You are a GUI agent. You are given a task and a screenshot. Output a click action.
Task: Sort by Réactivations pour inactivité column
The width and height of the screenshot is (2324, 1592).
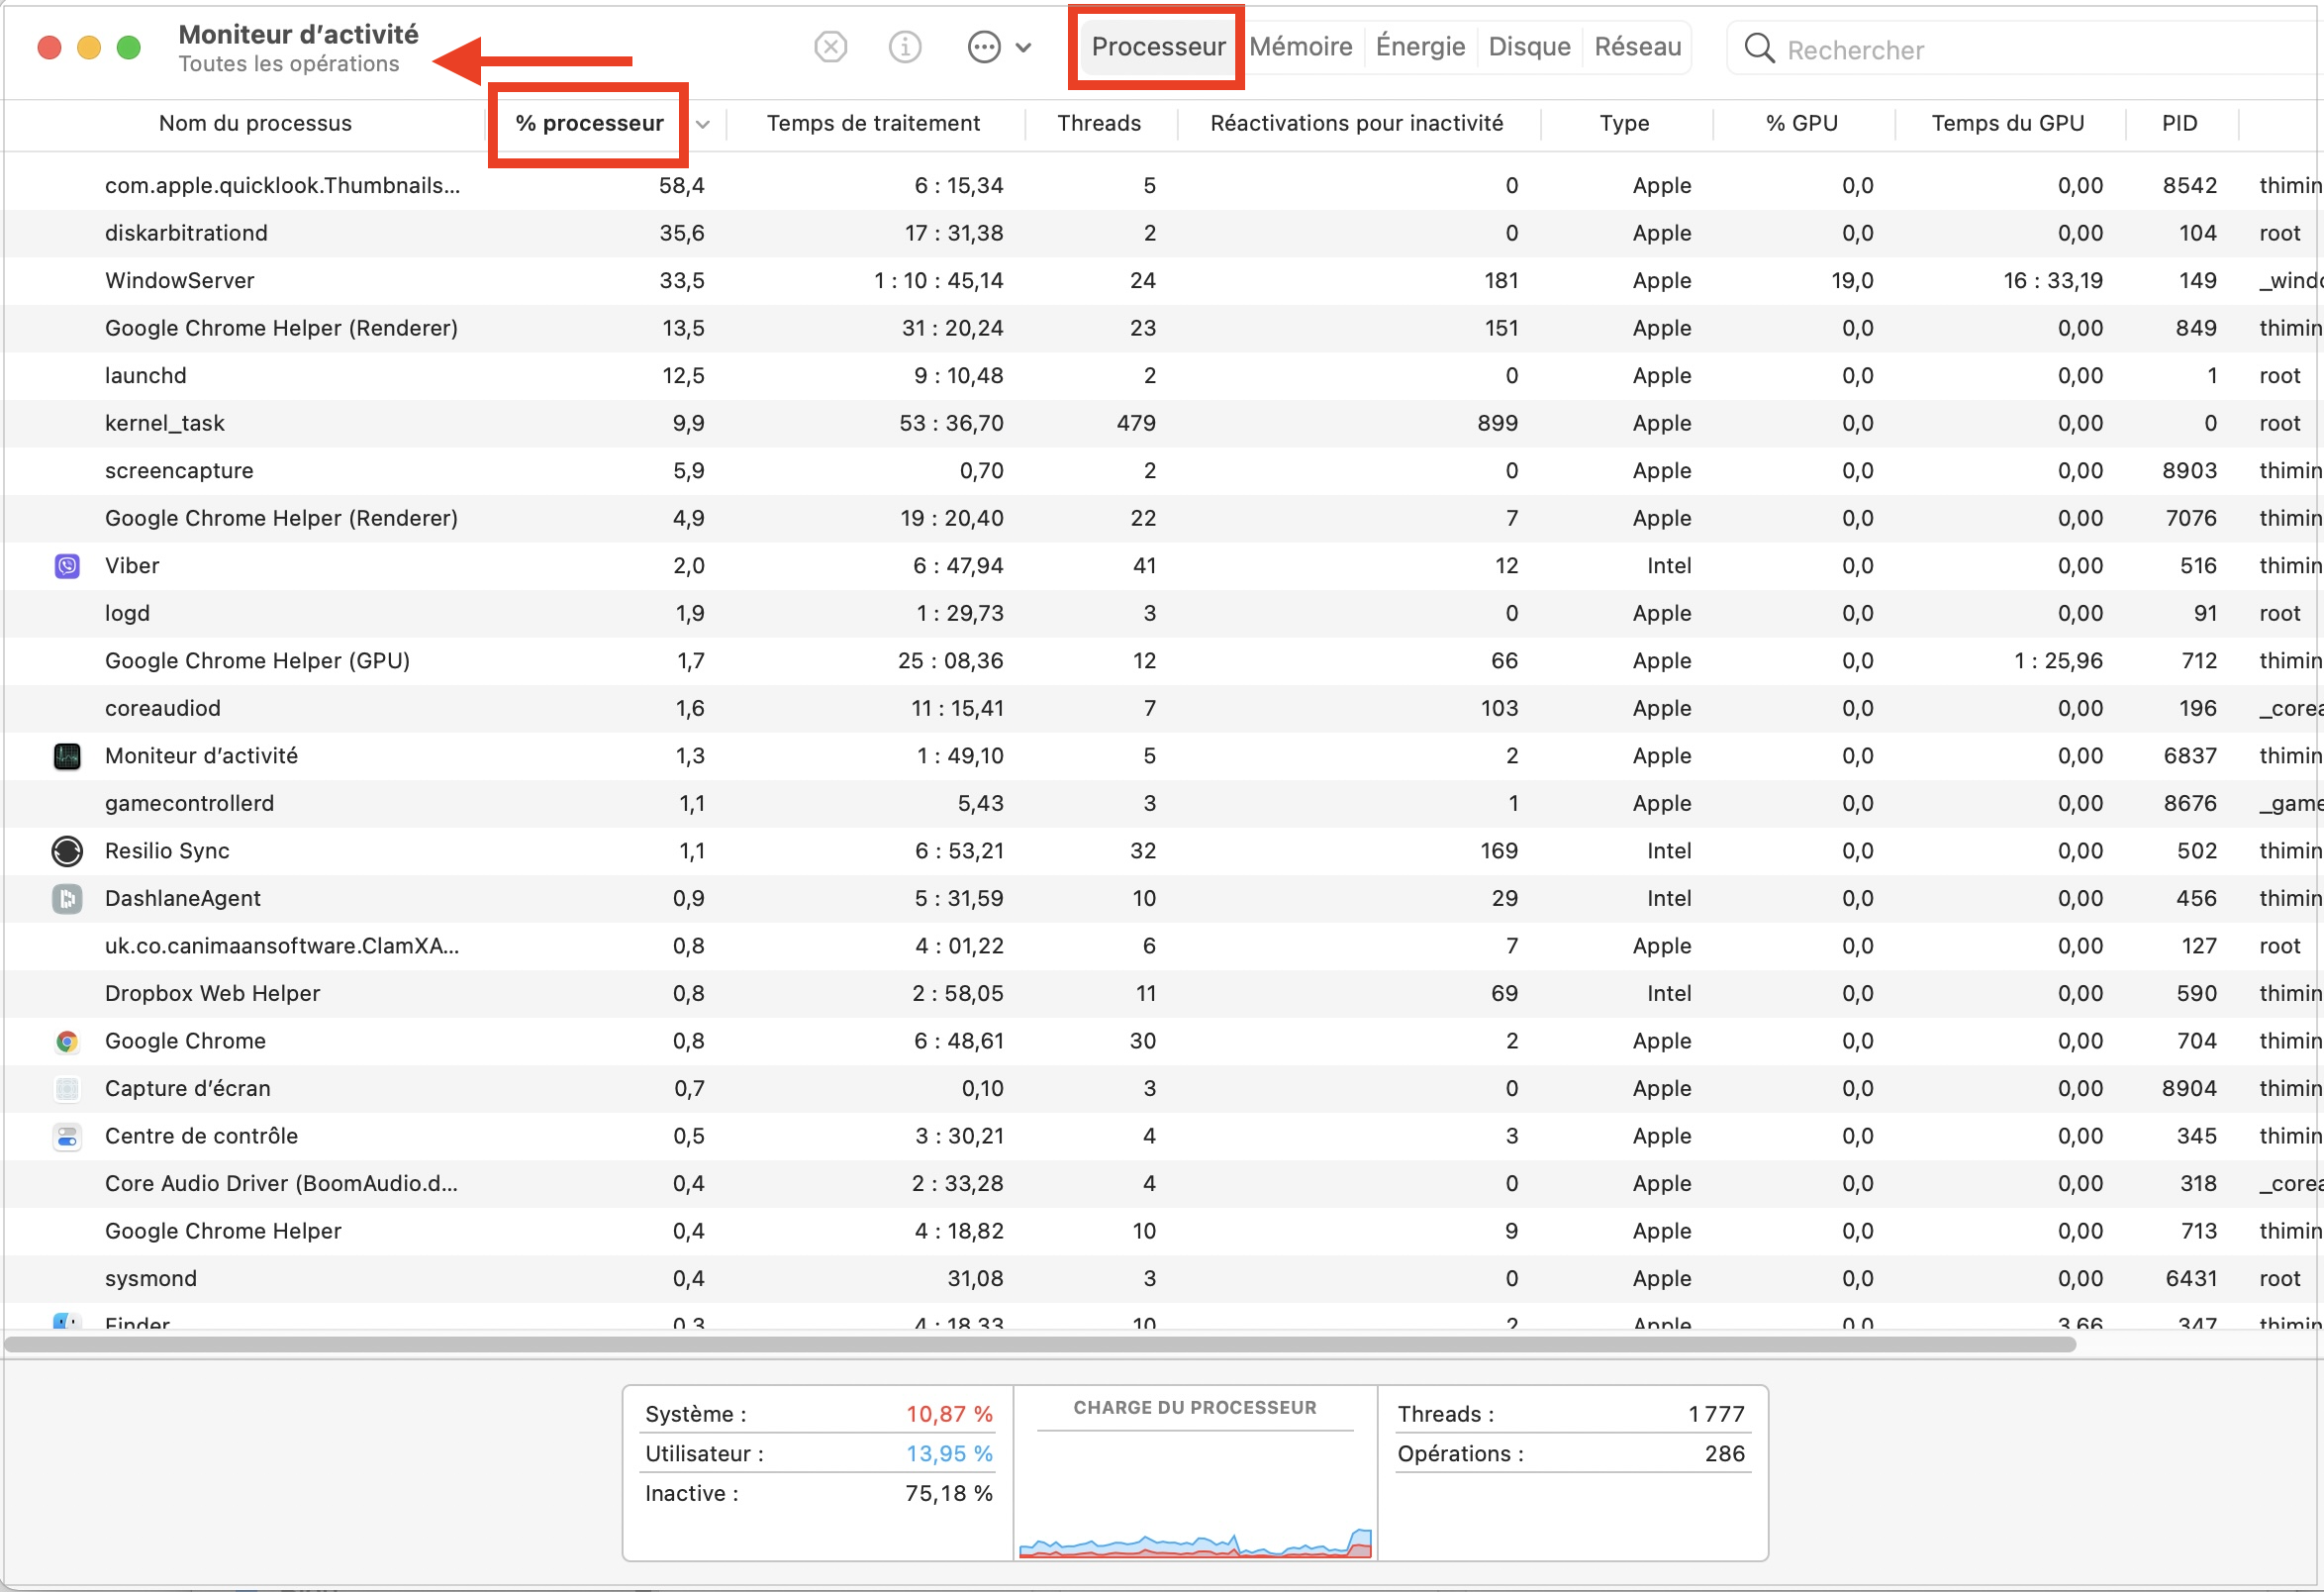pyautogui.click(x=1356, y=123)
